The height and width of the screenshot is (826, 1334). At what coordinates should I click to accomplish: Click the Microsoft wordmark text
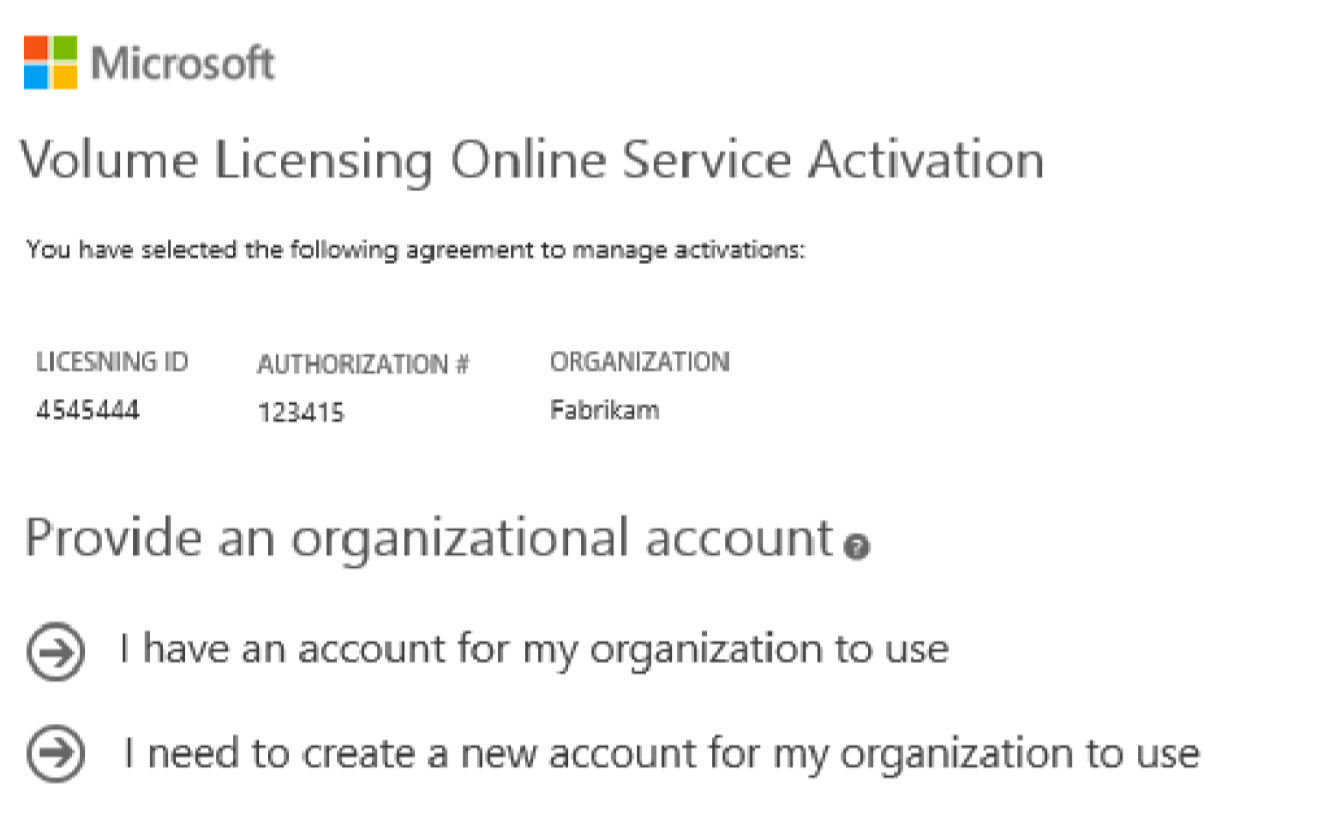(x=183, y=63)
